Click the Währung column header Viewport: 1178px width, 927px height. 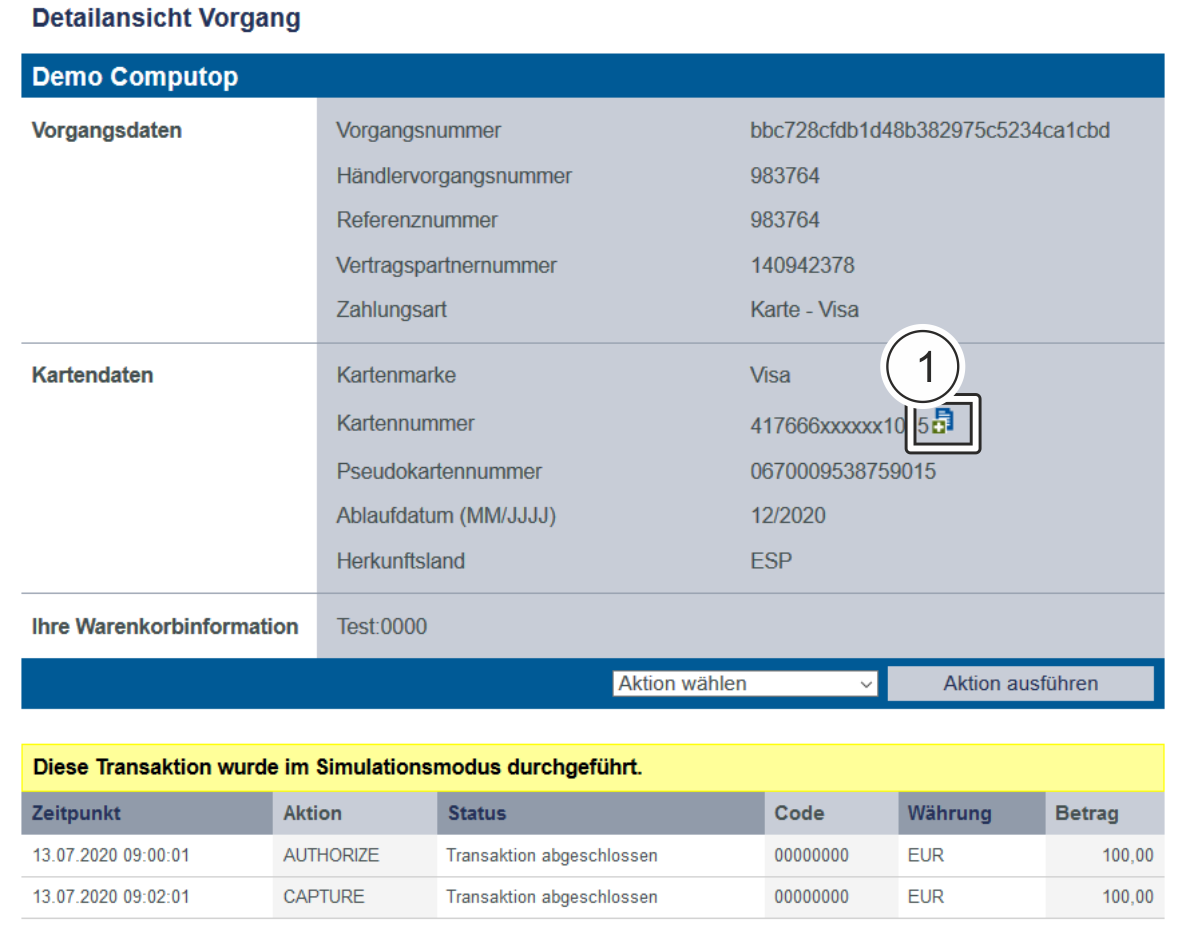click(x=949, y=813)
